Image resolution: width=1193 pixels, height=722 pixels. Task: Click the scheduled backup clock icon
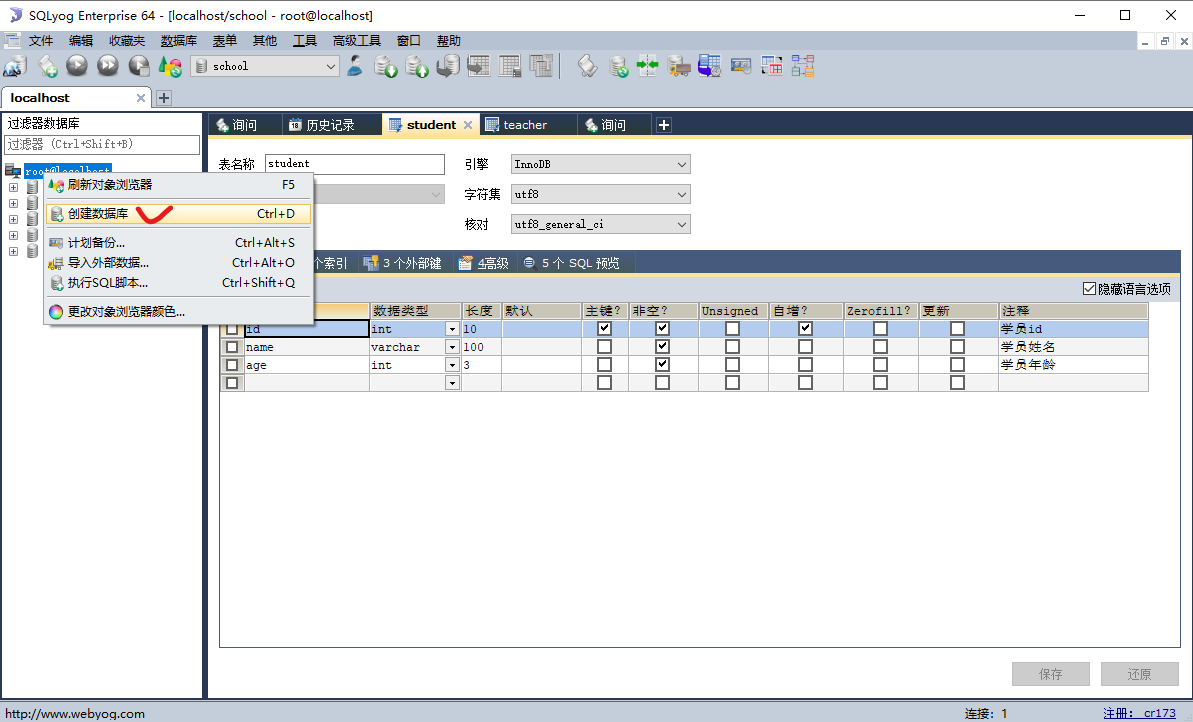tap(709, 66)
